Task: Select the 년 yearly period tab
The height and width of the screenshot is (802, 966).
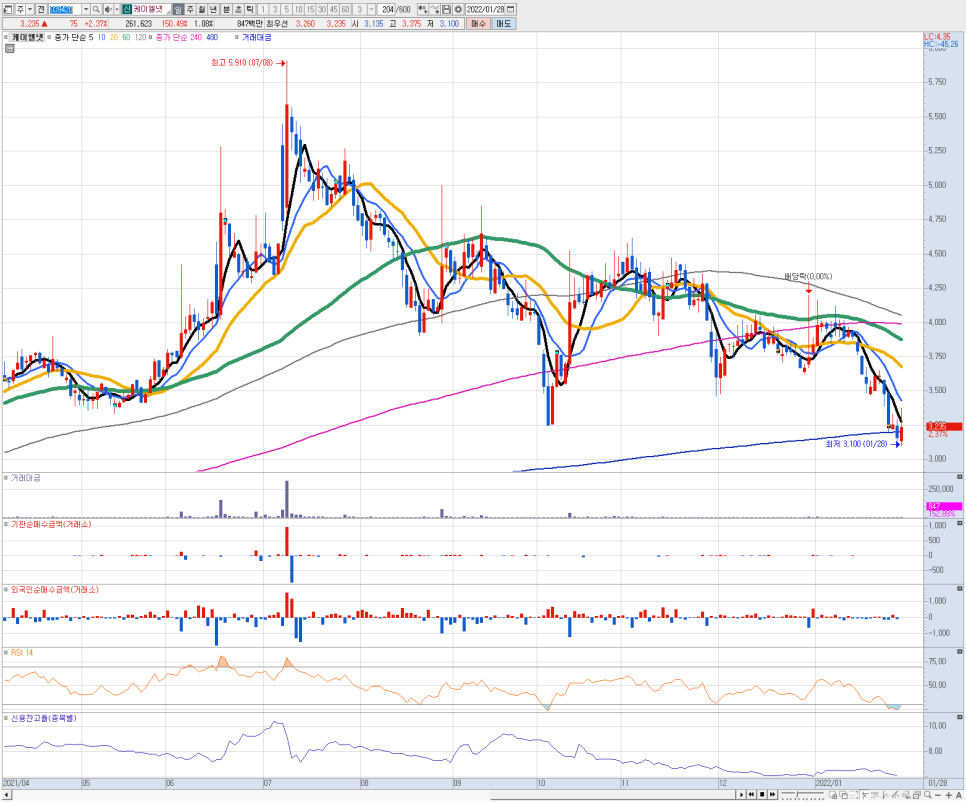Action: point(213,9)
